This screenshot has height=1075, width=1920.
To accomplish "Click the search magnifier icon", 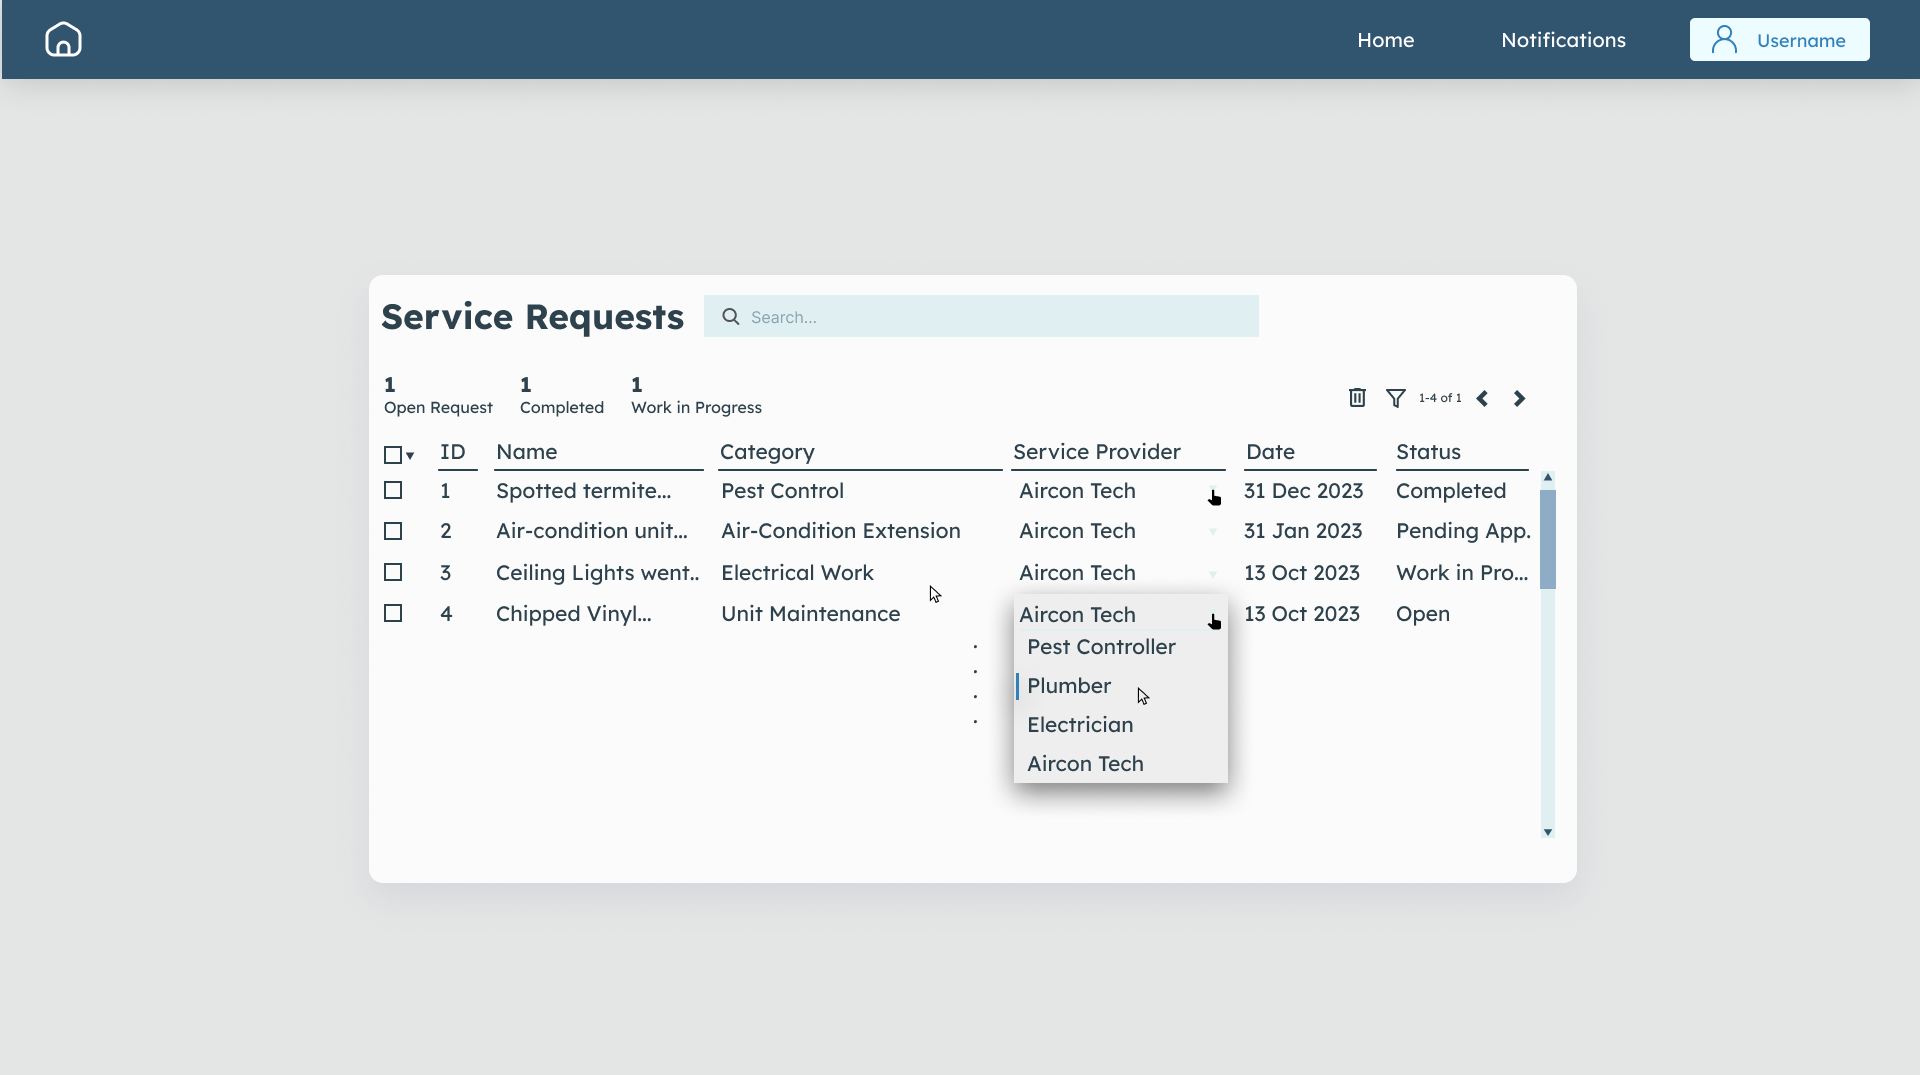I will click(x=731, y=316).
